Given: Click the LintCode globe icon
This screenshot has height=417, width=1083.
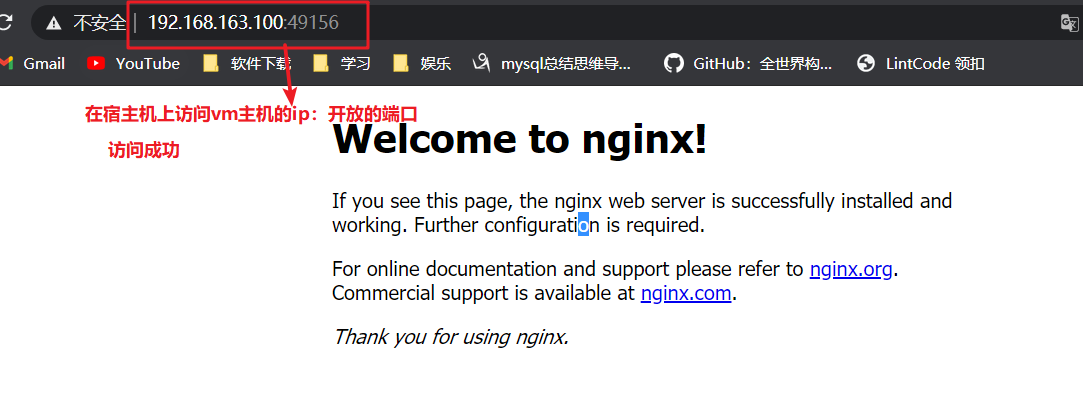Looking at the screenshot, I should pos(866,64).
